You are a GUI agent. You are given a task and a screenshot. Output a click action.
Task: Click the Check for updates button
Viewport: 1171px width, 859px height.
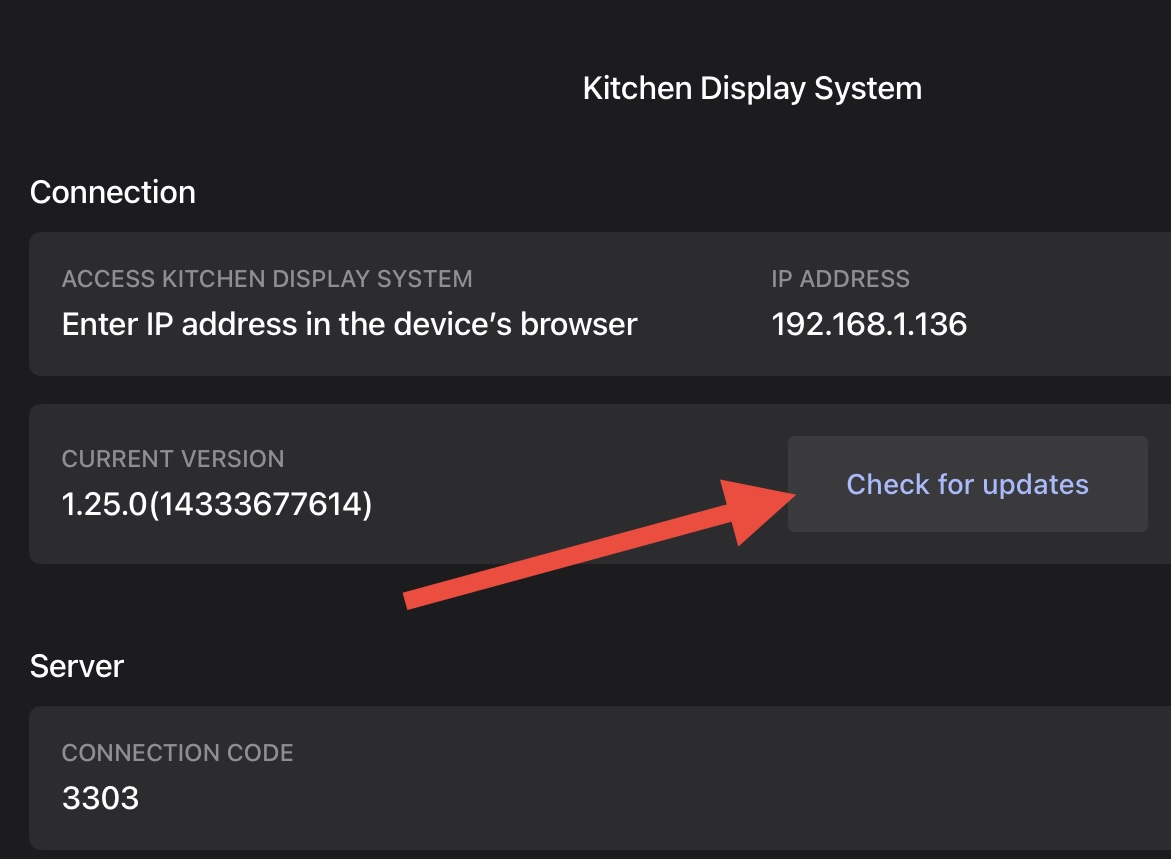[967, 485]
